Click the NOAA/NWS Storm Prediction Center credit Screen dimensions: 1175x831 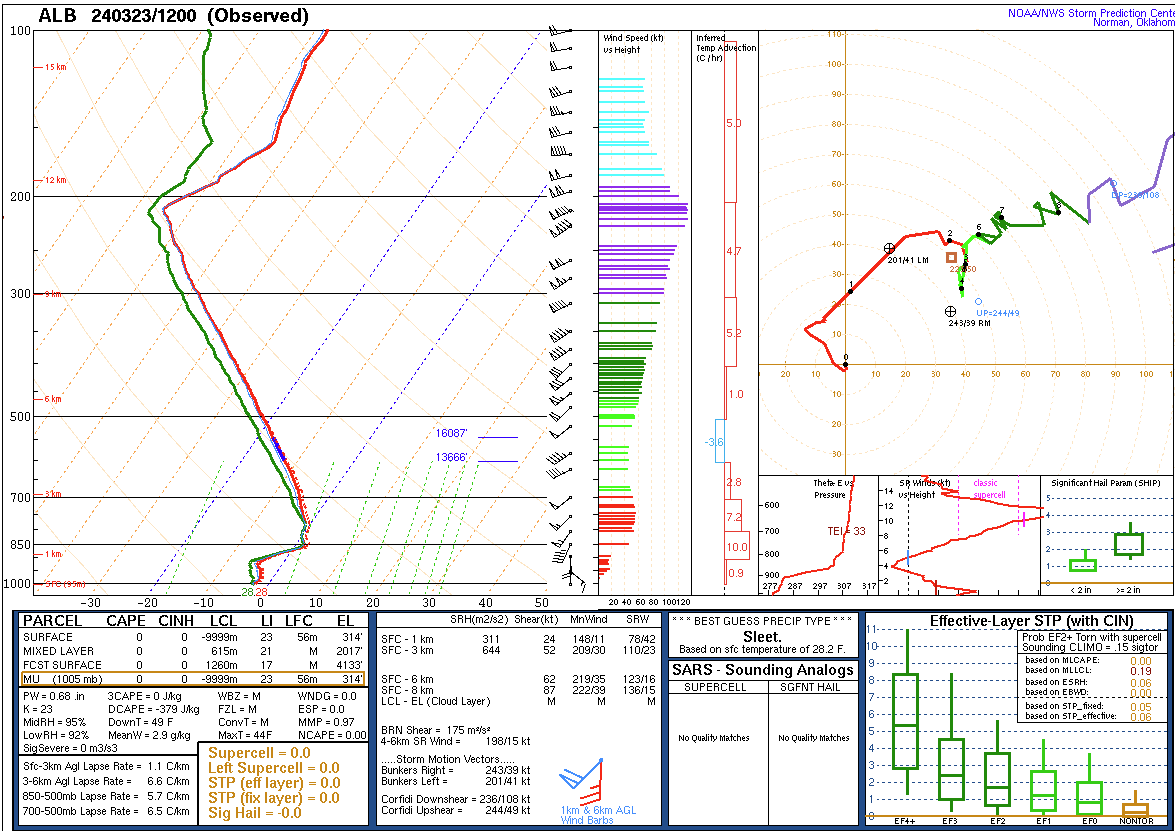pyautogui.click(x=1091, y=17)
